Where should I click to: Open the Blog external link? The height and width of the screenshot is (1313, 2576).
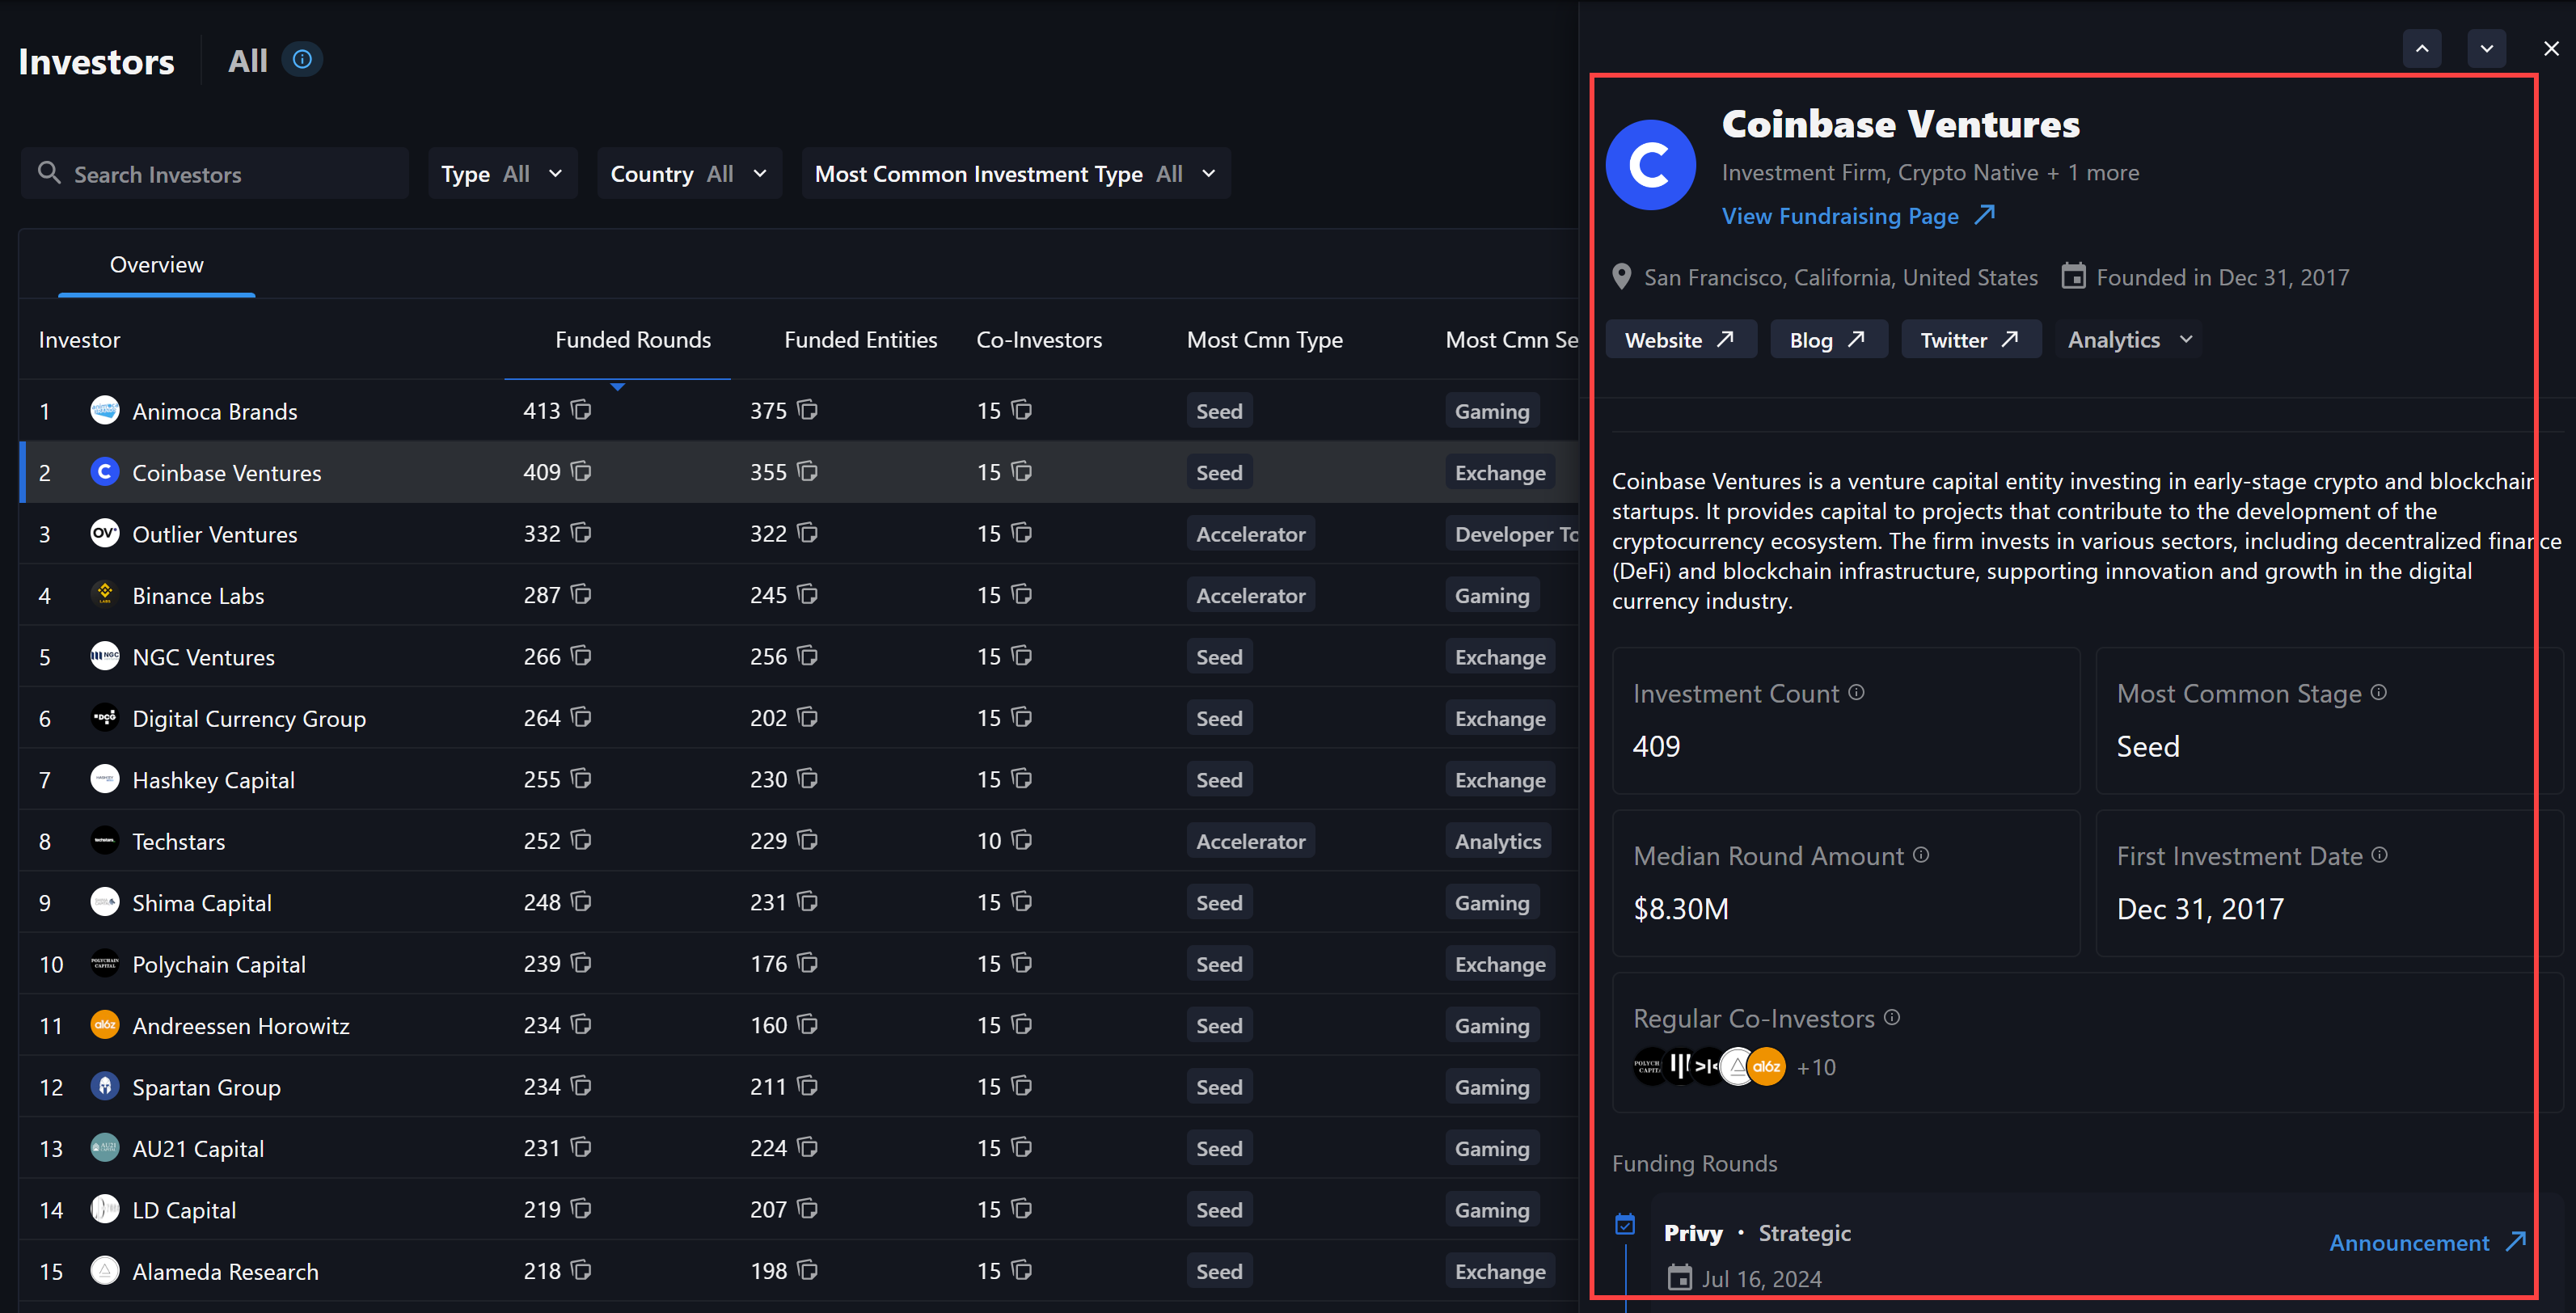point(1828,340)
